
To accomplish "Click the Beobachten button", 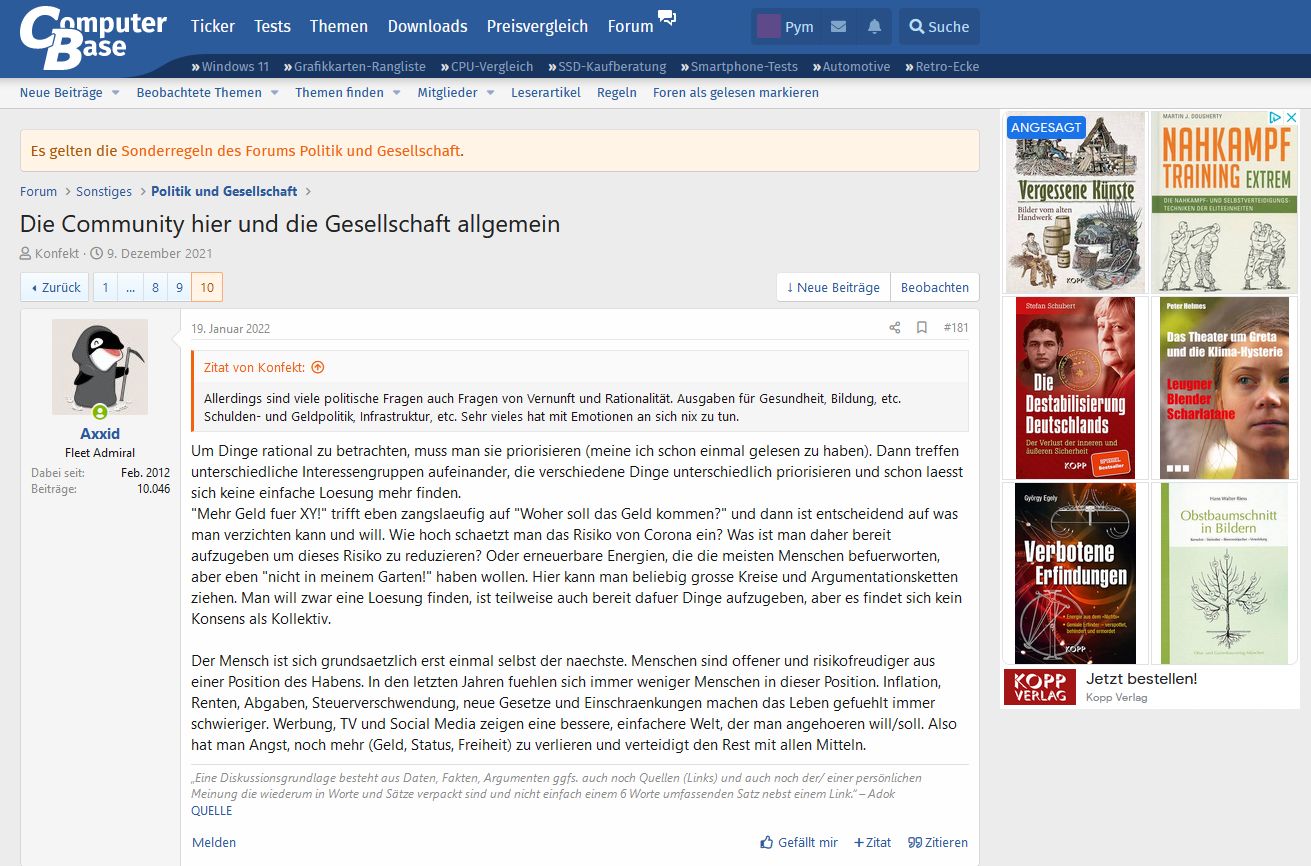I will pos(934,287).
